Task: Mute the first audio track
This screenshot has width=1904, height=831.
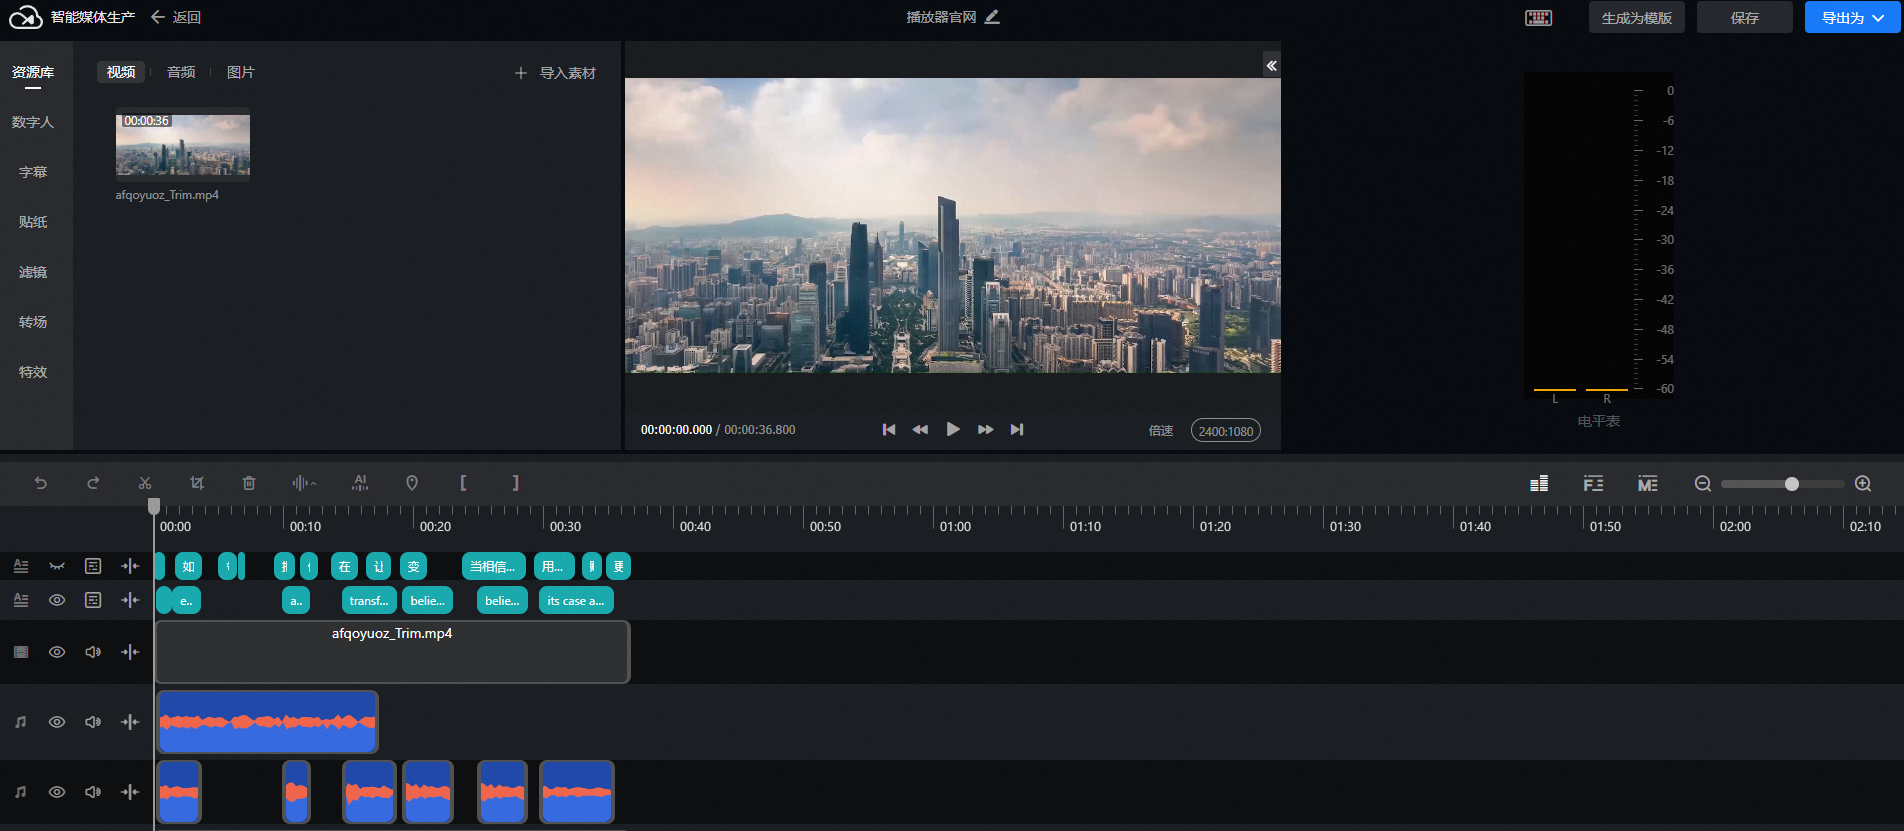Action: pos(93,722)
